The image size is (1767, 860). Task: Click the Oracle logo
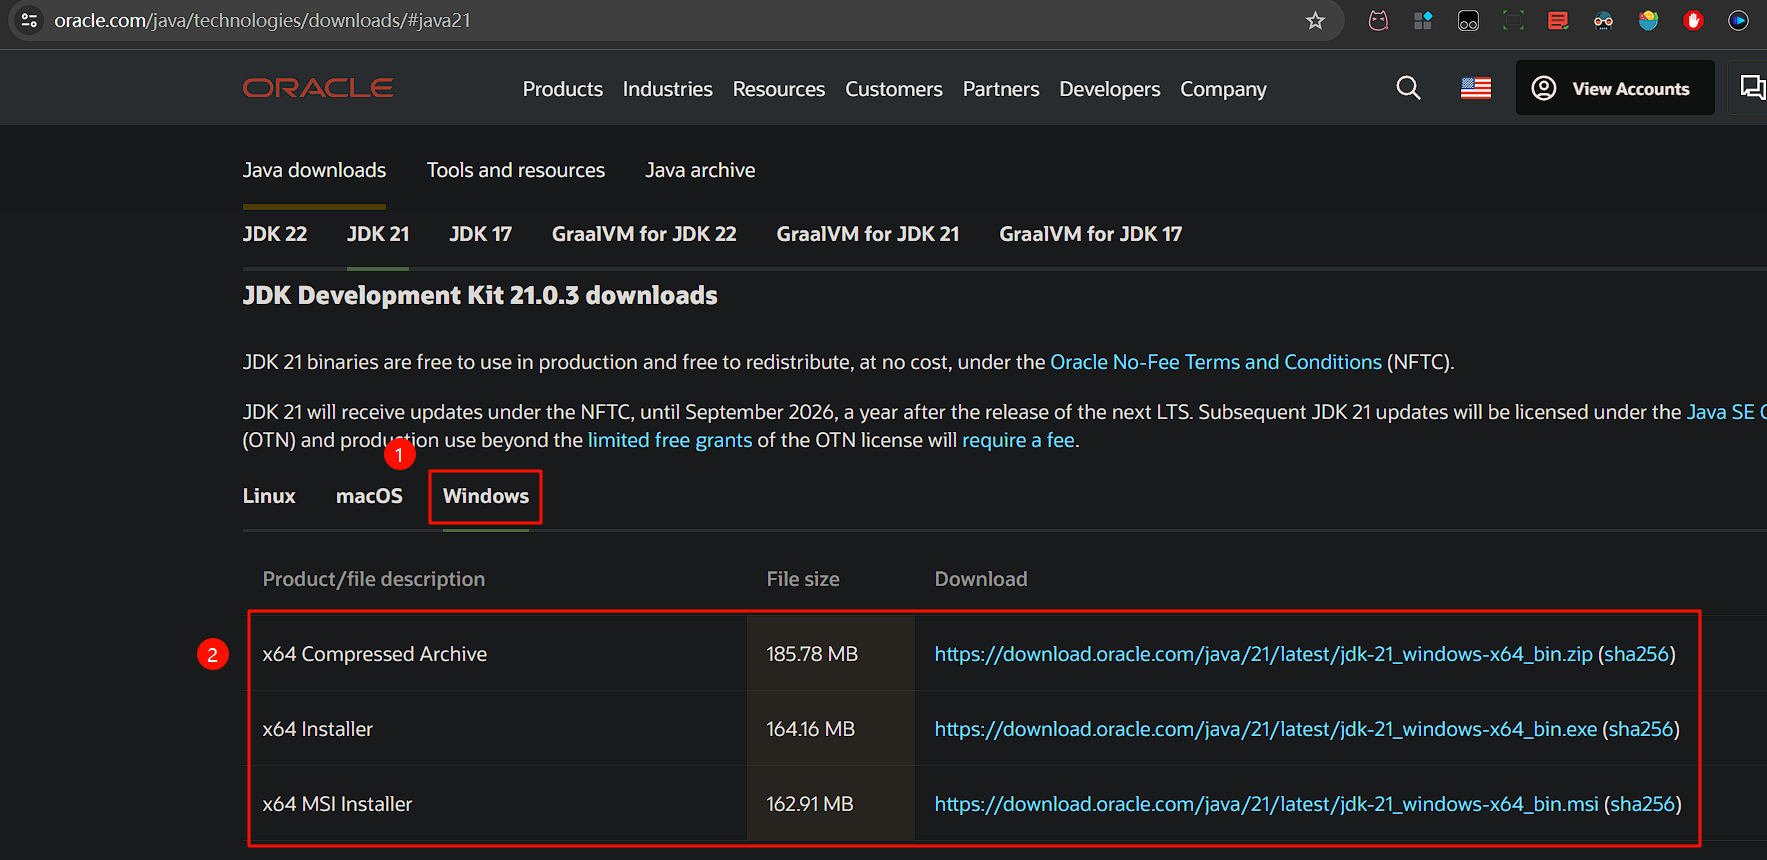pos(318,88)
